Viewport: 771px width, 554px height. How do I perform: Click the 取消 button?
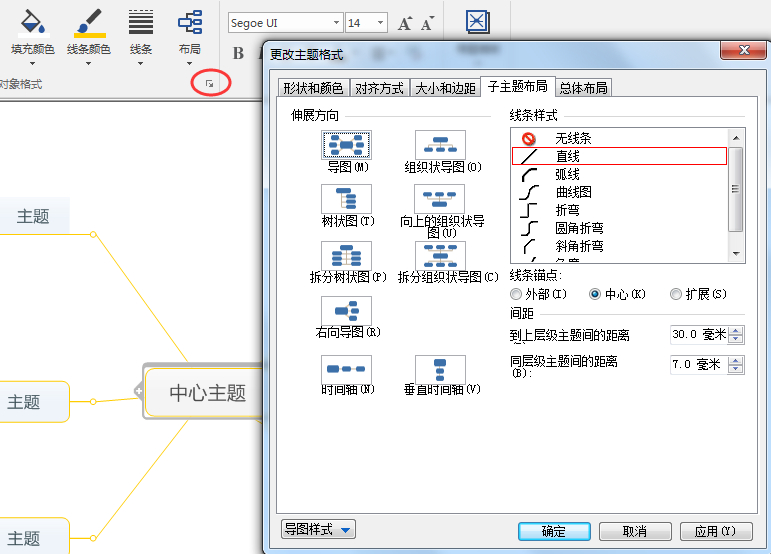click(635, 531)
